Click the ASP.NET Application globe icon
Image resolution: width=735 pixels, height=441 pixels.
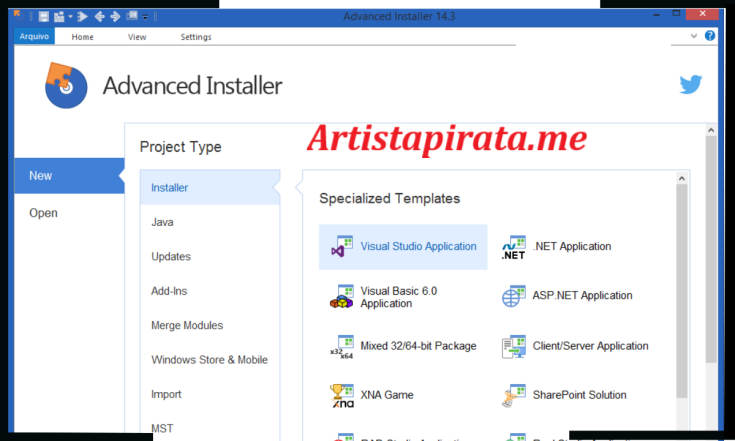point(514,296)
